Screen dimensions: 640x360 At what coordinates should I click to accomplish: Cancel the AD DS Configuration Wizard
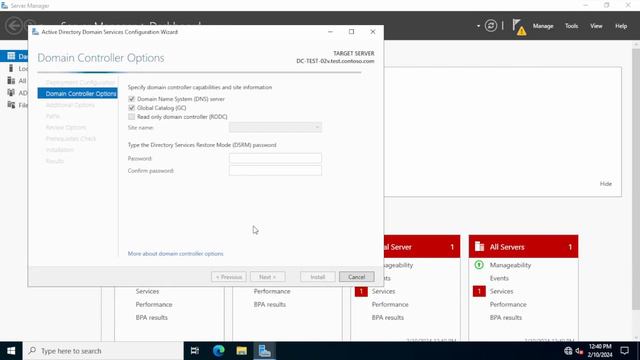click(356, 277)
